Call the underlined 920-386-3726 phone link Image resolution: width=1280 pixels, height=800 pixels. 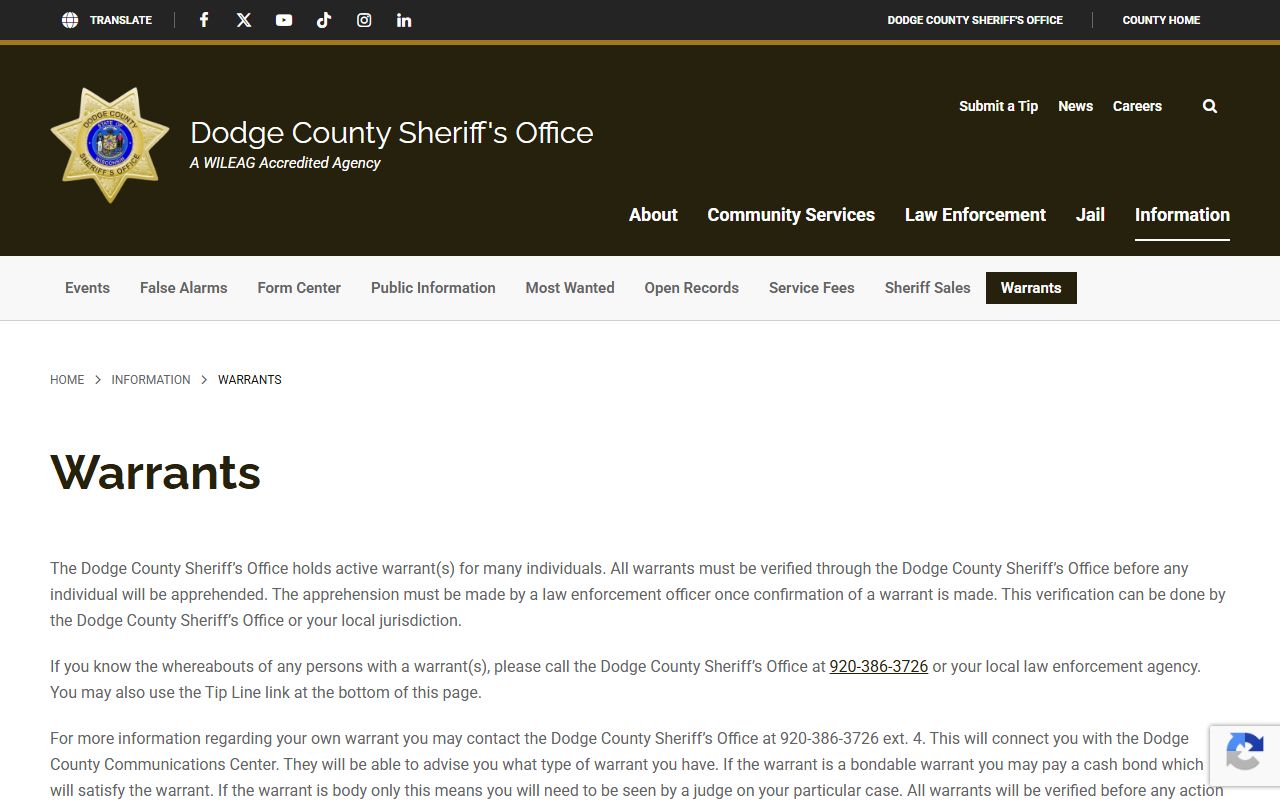click(879, 666)
